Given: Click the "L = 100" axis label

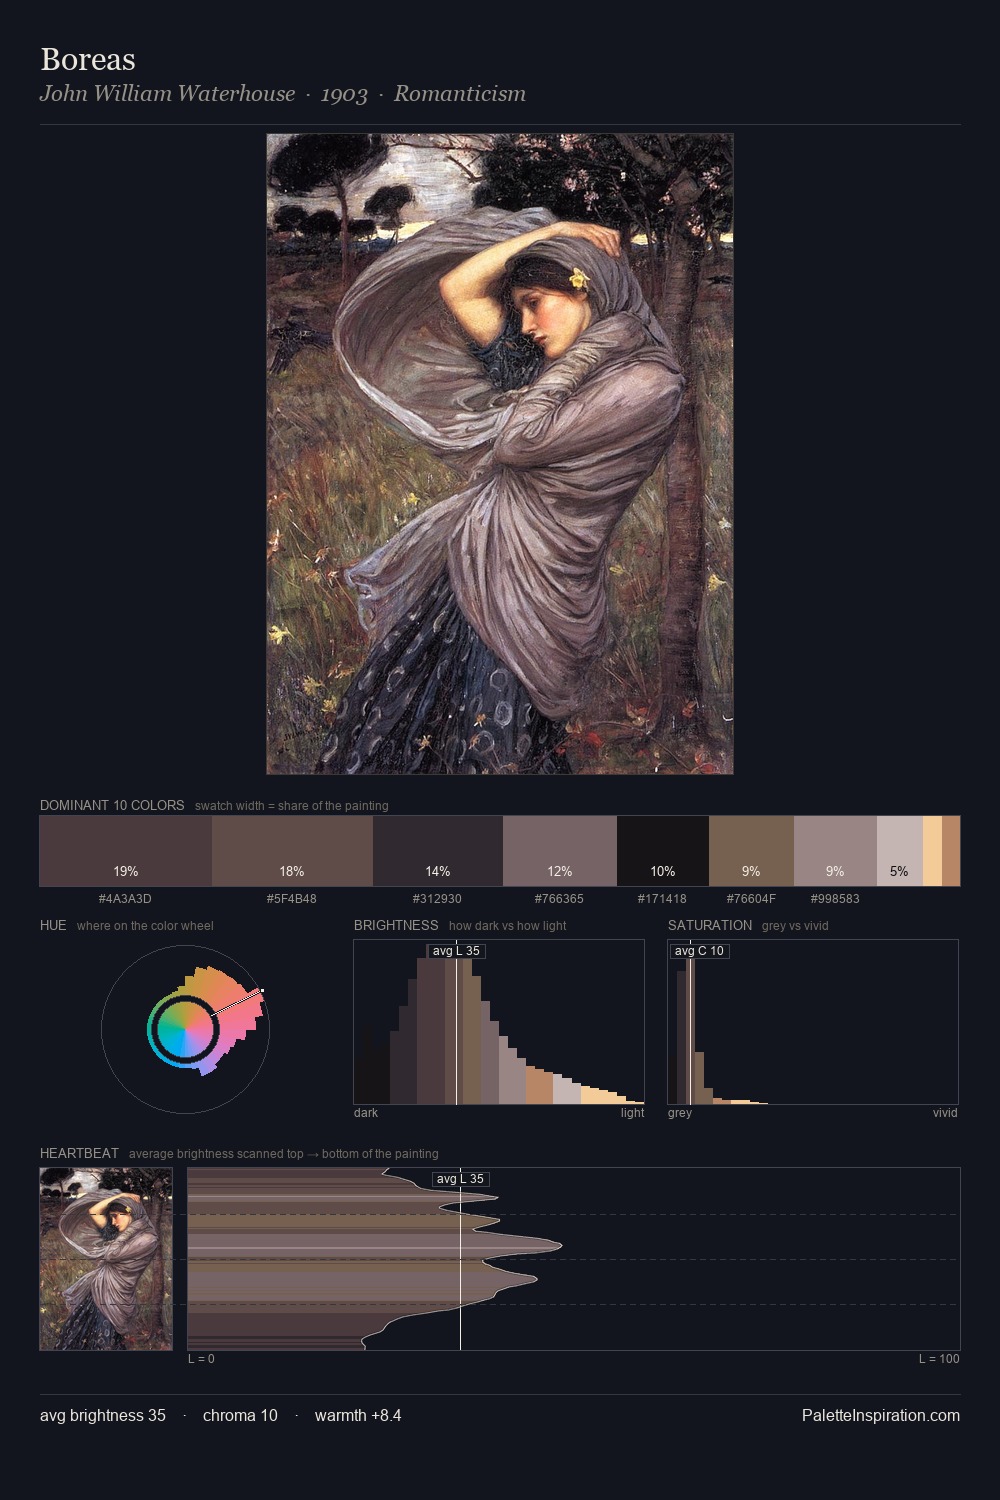Looking at the screenshot, I should [939, 1359].
